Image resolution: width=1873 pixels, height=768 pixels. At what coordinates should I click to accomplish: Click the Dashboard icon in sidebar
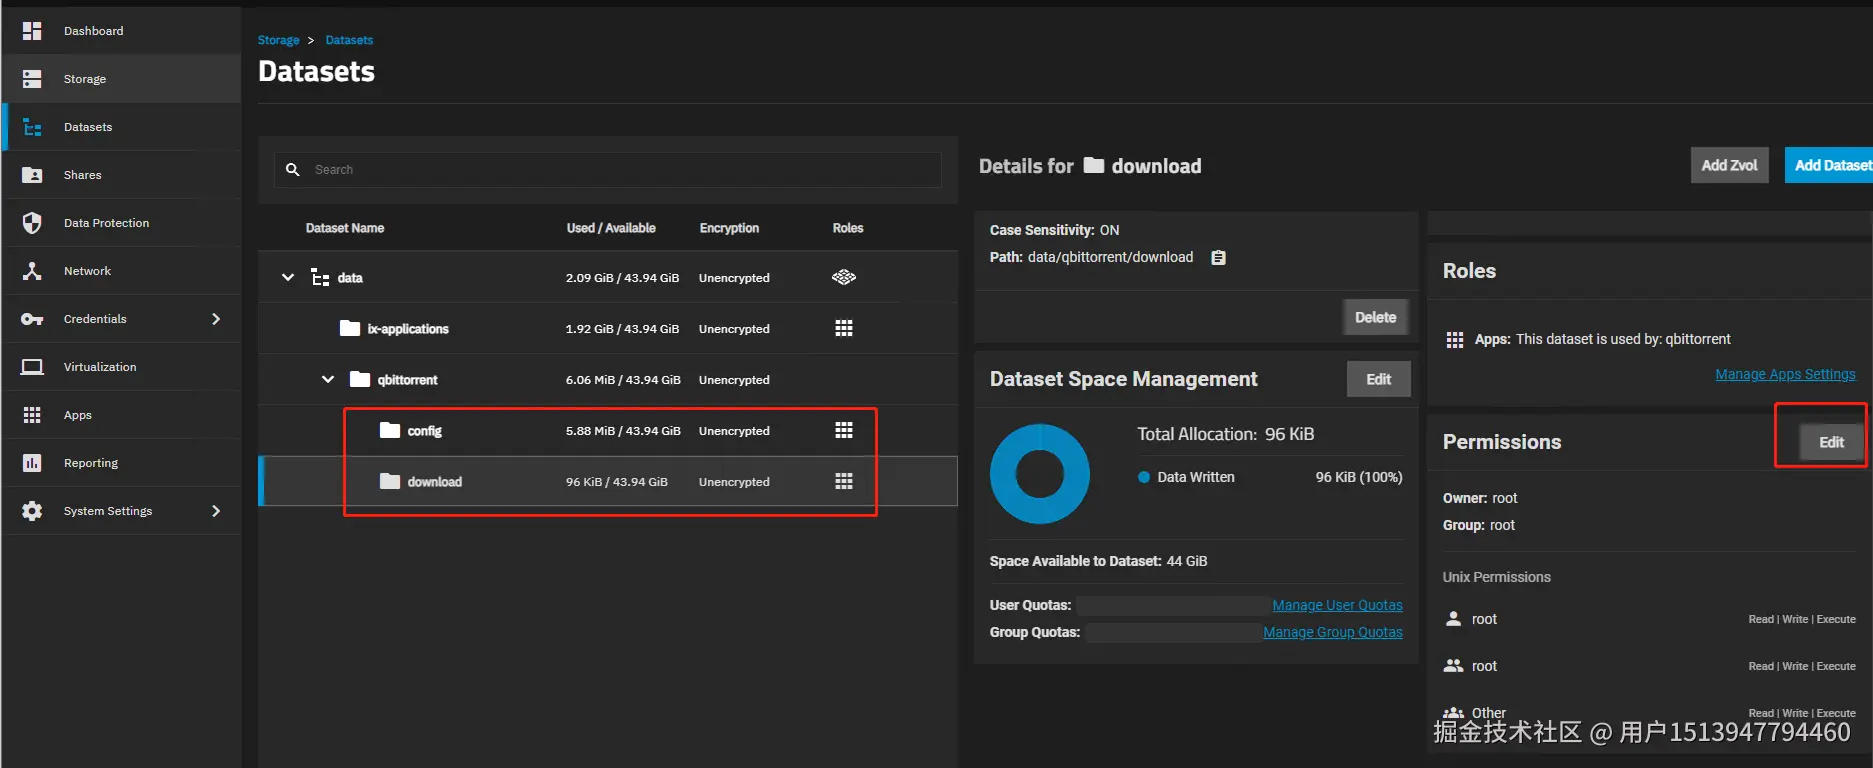click(32, 31)
